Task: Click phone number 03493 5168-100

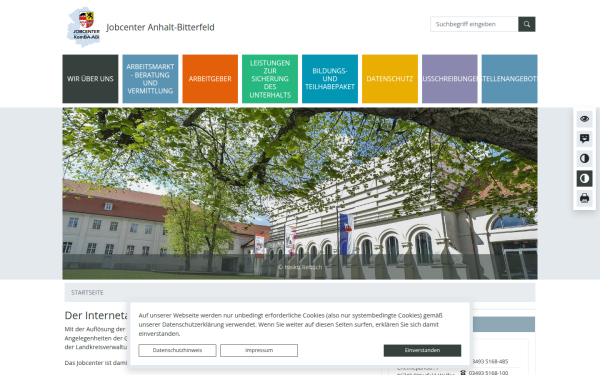Action: pyautogui.click(x=488, y=373)
